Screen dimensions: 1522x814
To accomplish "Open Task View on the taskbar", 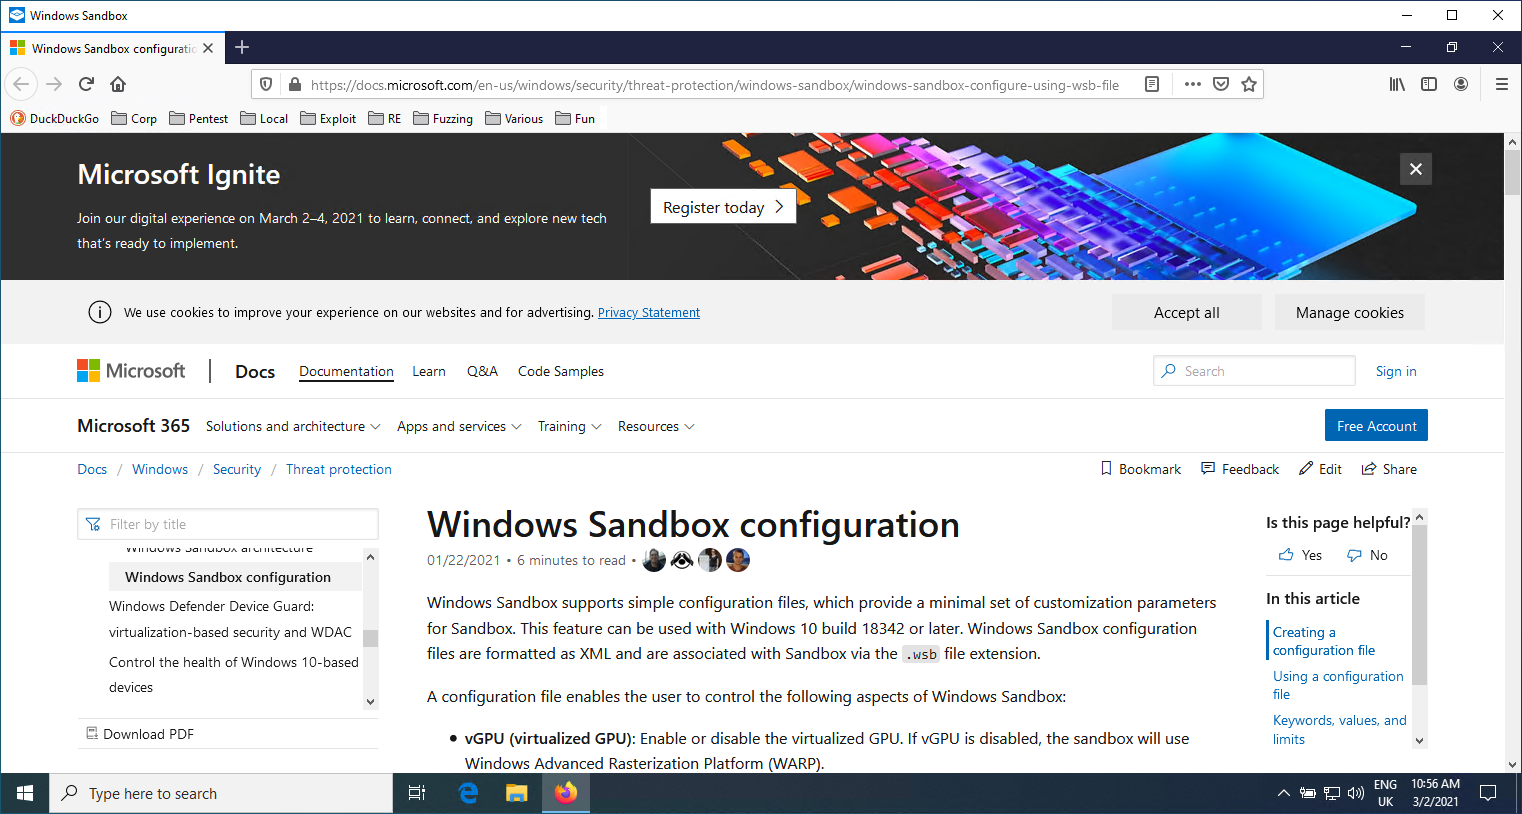I will coord(417,793).
